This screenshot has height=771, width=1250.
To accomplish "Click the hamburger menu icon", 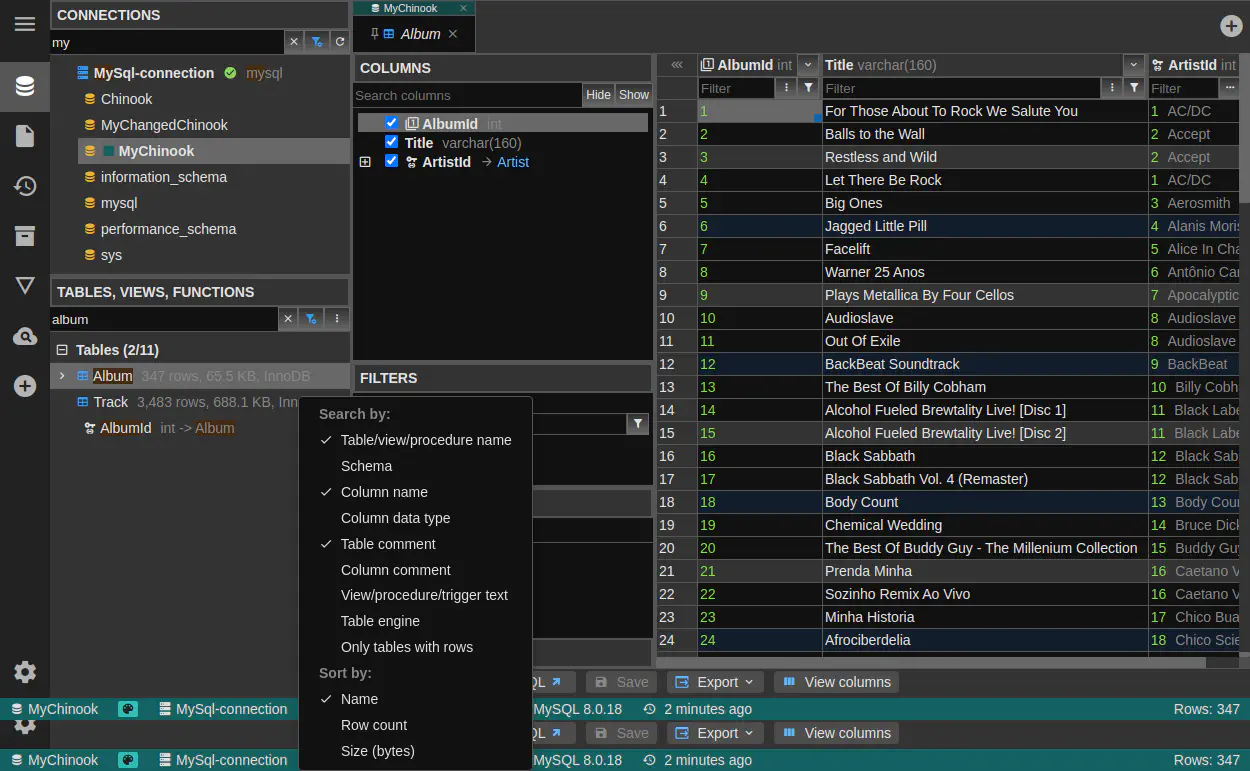I will tap(25, 24).
